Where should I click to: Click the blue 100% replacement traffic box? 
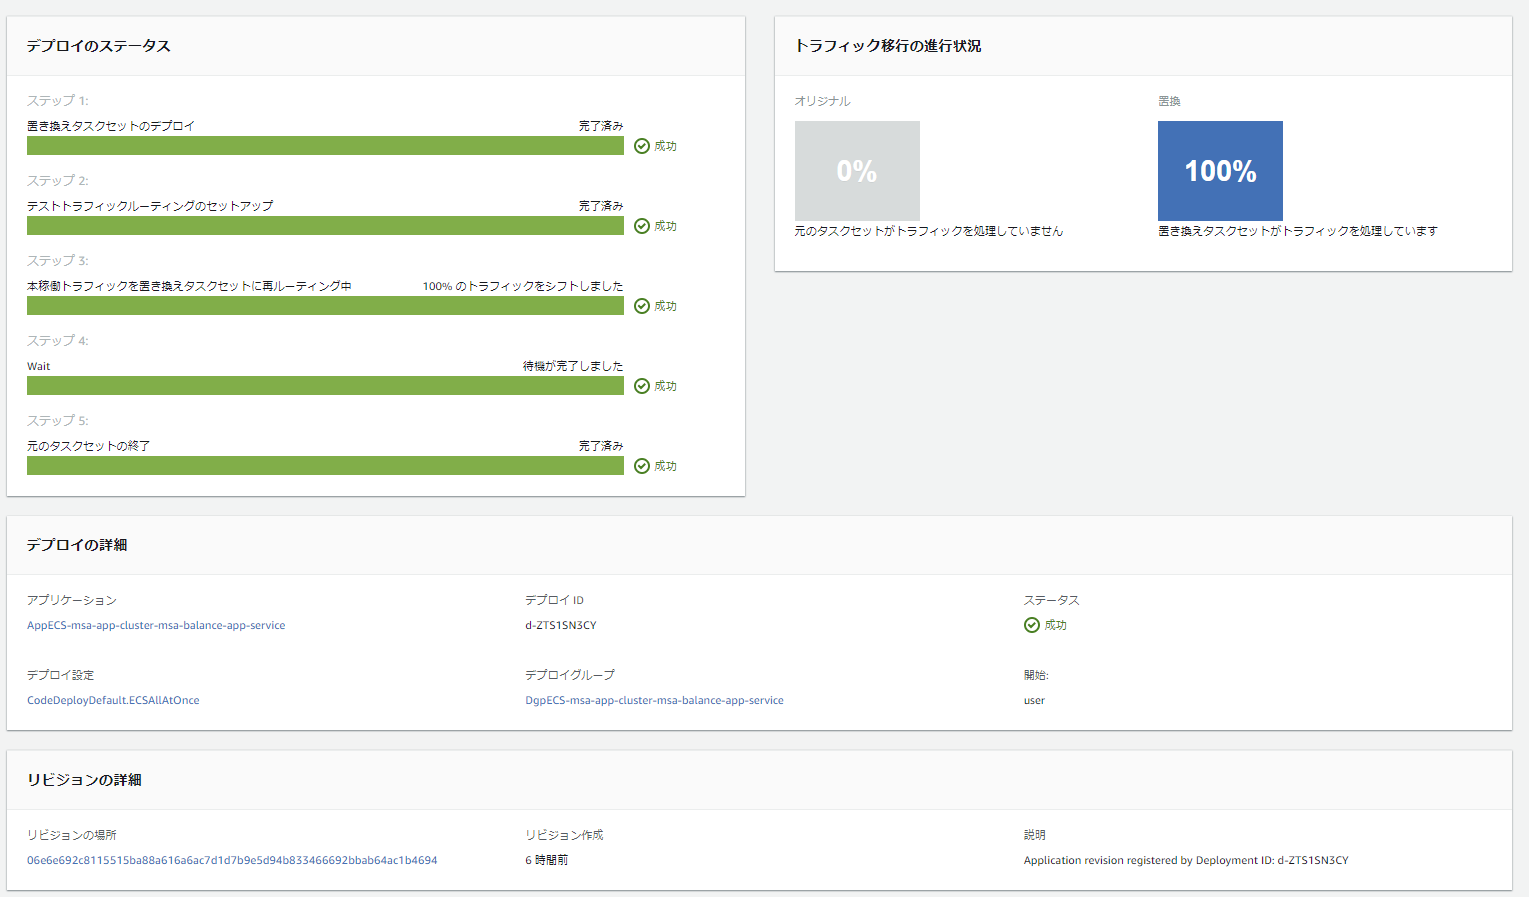click(x=1220, y=171)
